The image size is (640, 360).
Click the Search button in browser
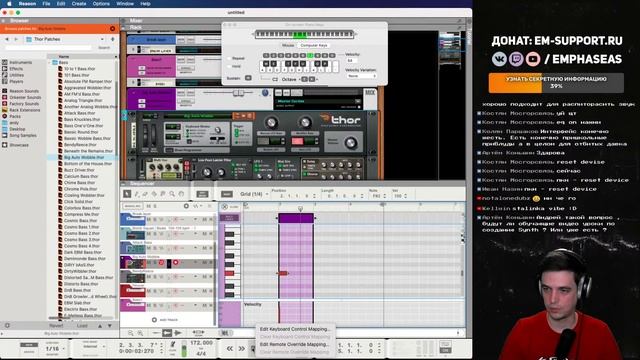point(104,48)
